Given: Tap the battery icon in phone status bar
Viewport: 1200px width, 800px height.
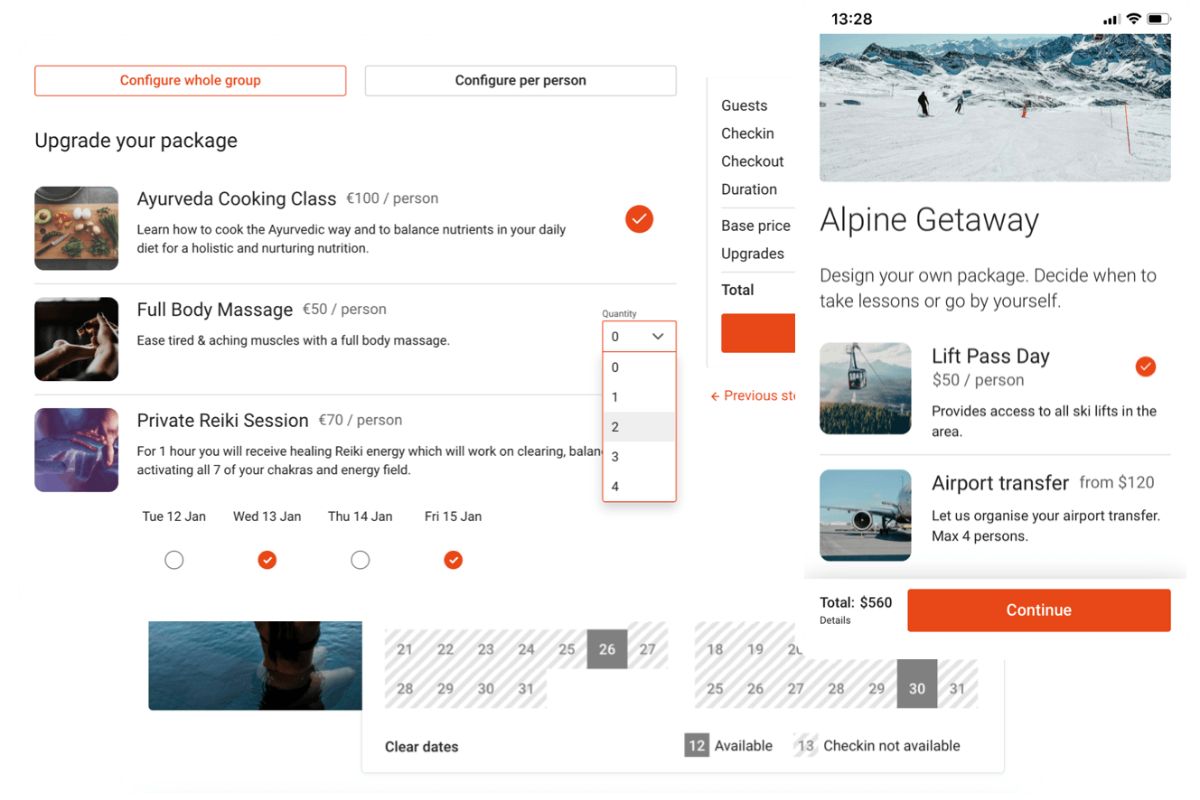Looking at the screenshot, I should pos(1158,19).
